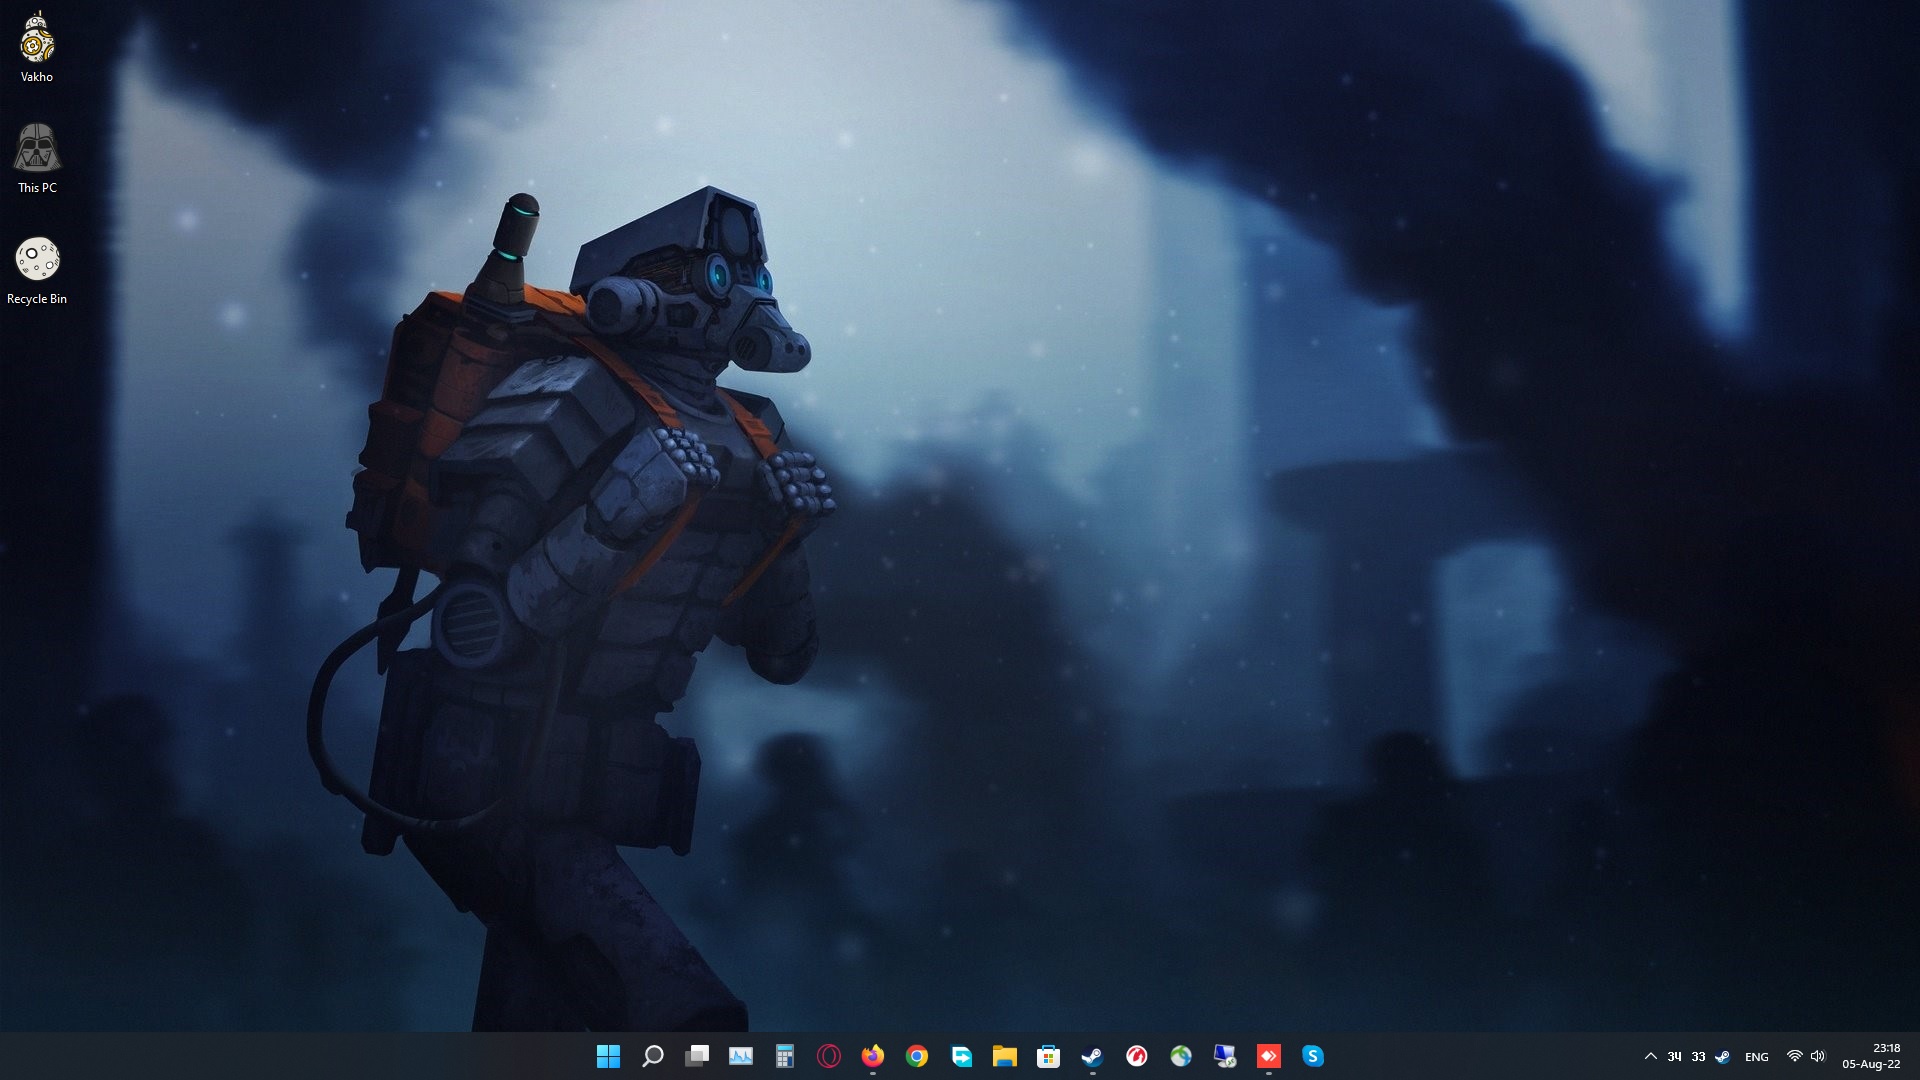Open Remote Desktop Connection taskbar icon
This screenshot has height=1080, width=1920.
(1225, 1056)
